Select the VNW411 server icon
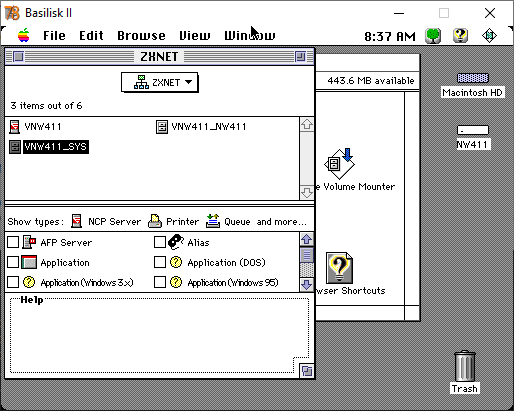 pyautogui.click(x=14, y=127)
